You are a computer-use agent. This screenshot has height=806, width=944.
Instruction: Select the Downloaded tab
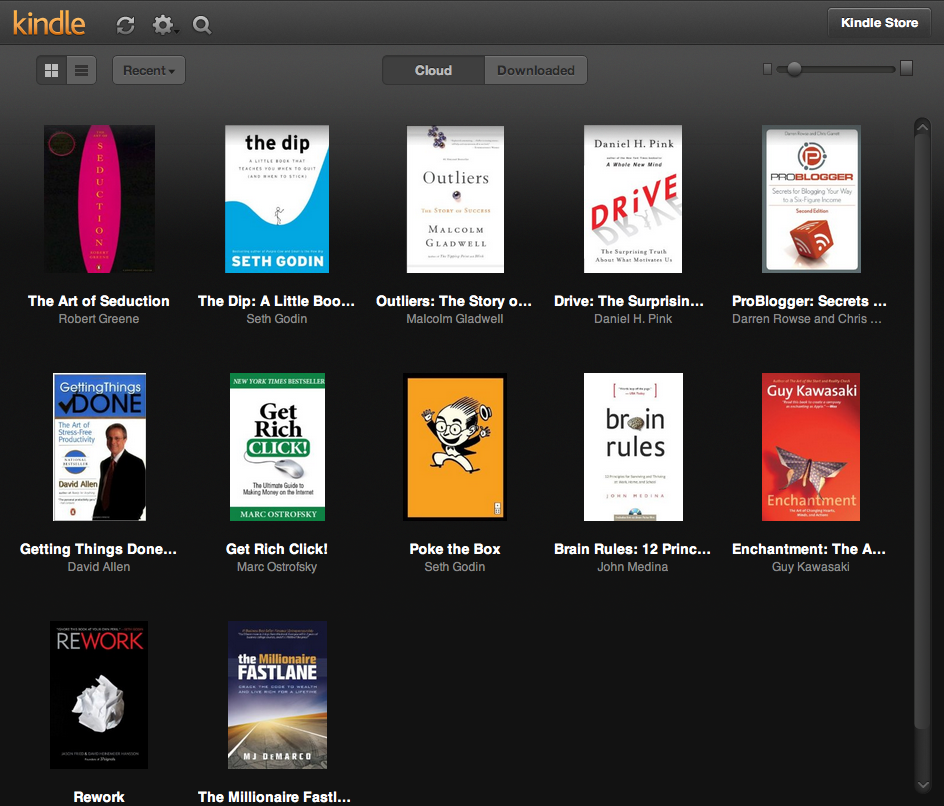pyautogui.click(x=536, y=70)
